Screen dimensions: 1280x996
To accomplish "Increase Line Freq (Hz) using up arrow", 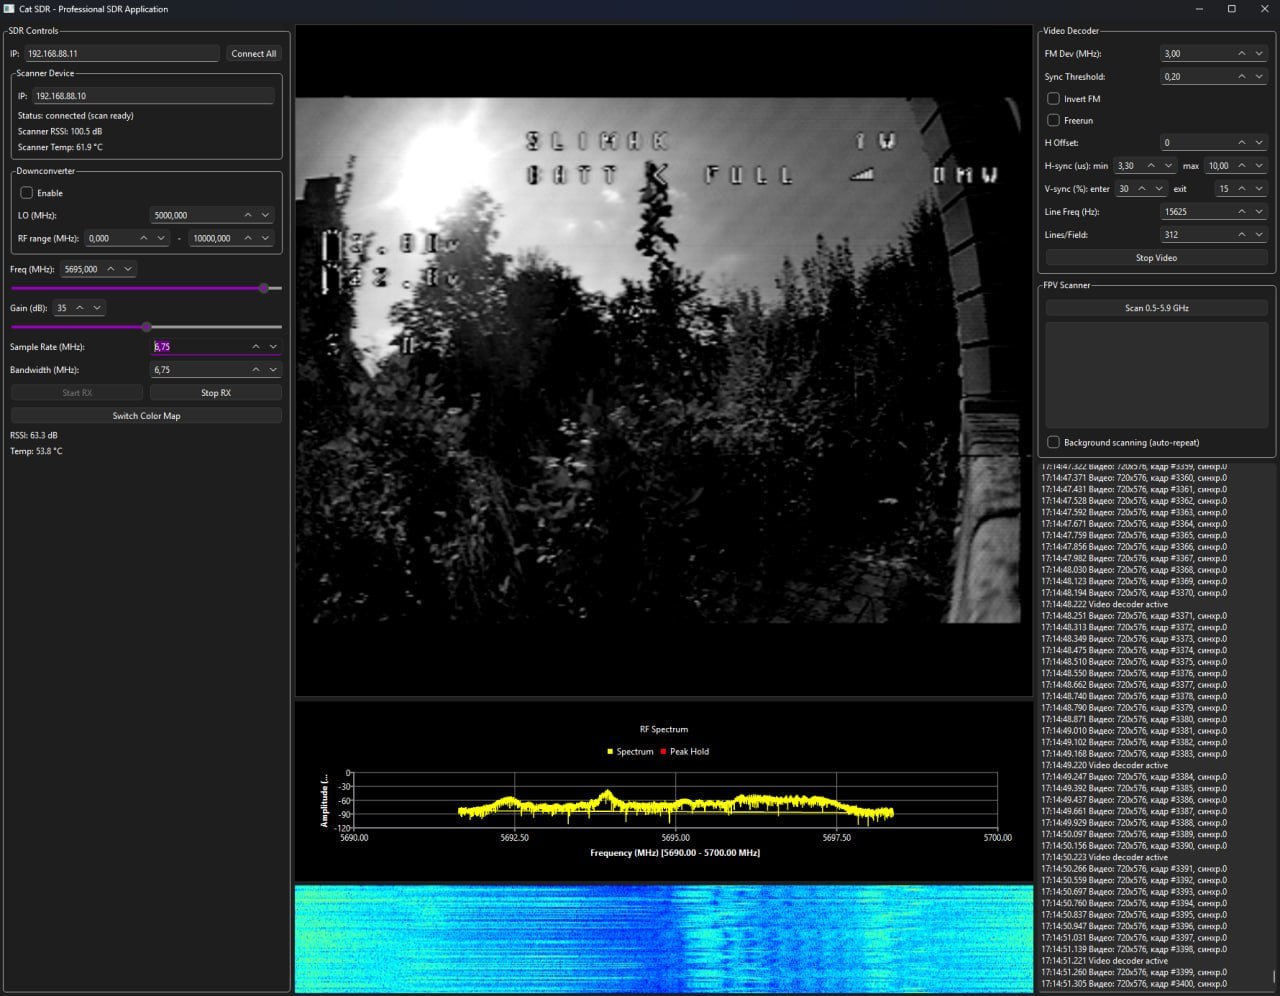I will (1242, 212).
